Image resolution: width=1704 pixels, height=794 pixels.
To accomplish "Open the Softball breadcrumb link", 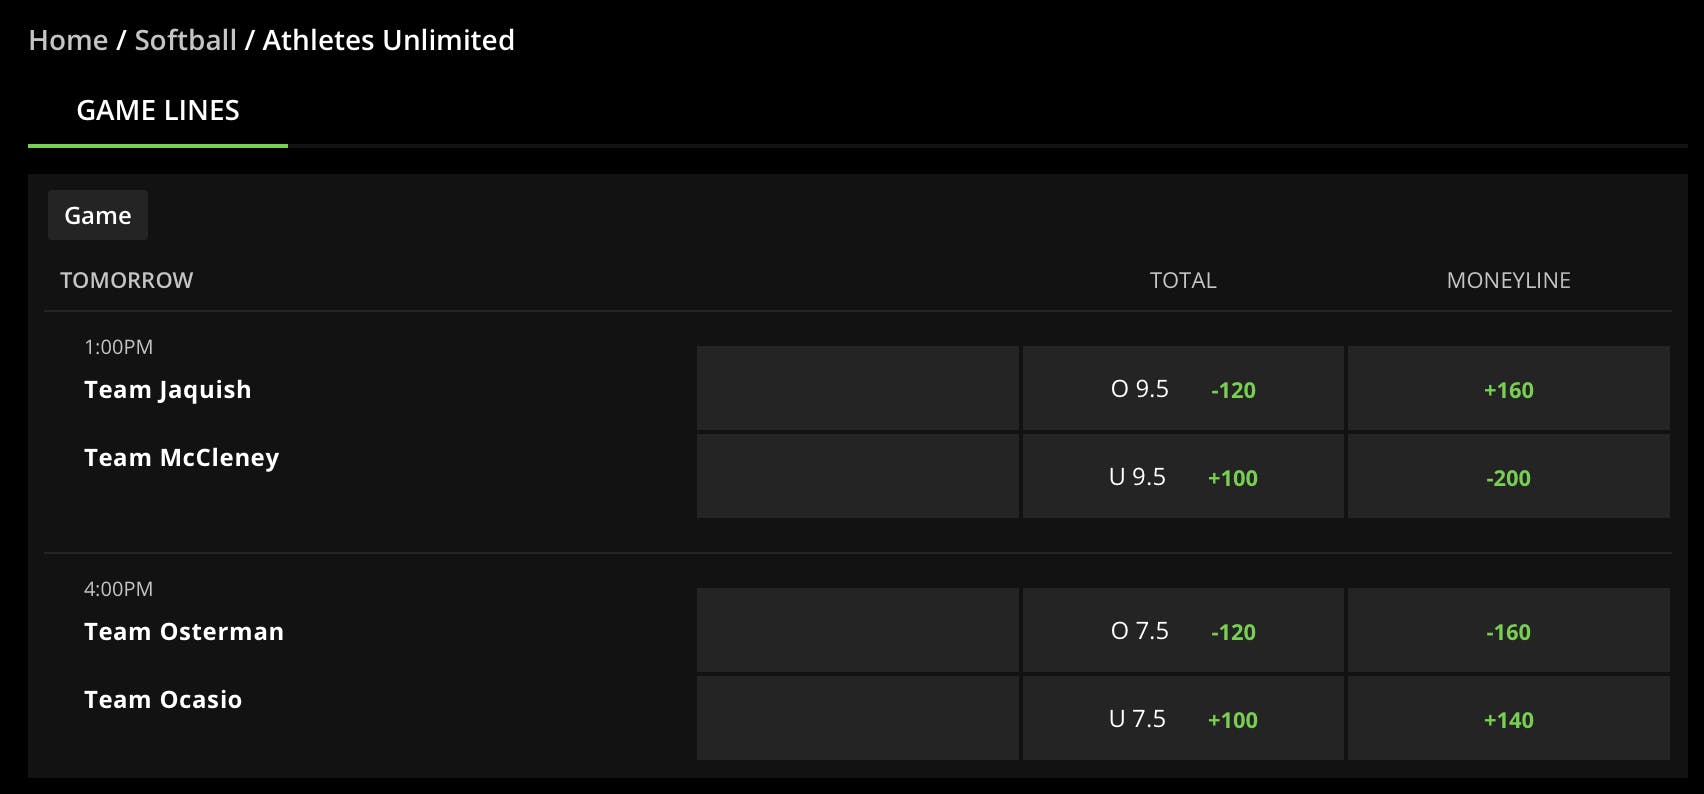I will [x=185, y=40].
